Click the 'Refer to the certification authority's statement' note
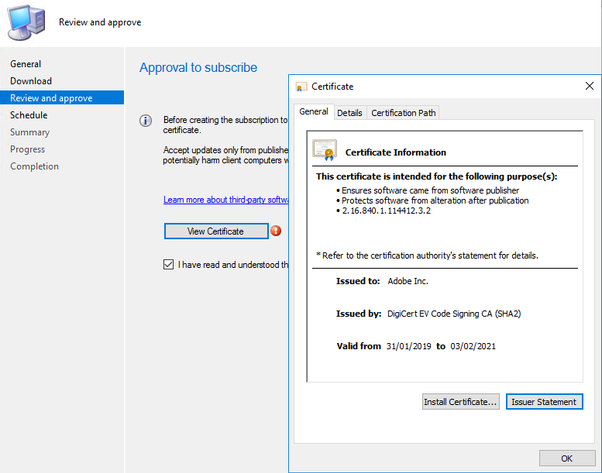Image resolution: width=602 pixels, height=473 pixels. (x=427, y=256)
